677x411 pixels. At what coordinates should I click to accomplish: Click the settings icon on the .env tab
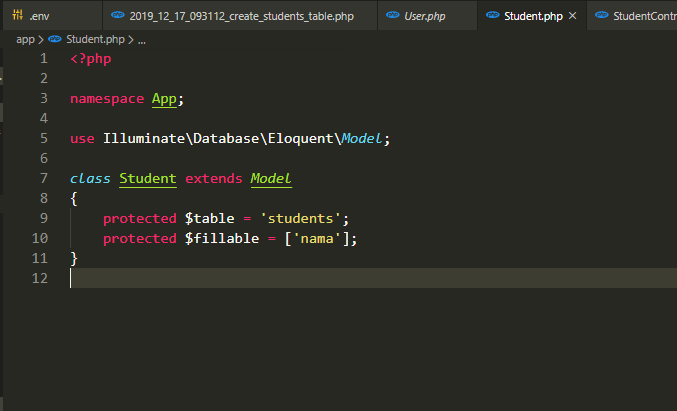coord(18,15)
